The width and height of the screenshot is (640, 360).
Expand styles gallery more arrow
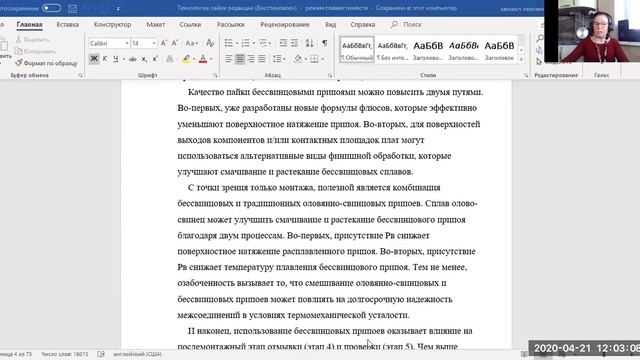coord(521,60)
